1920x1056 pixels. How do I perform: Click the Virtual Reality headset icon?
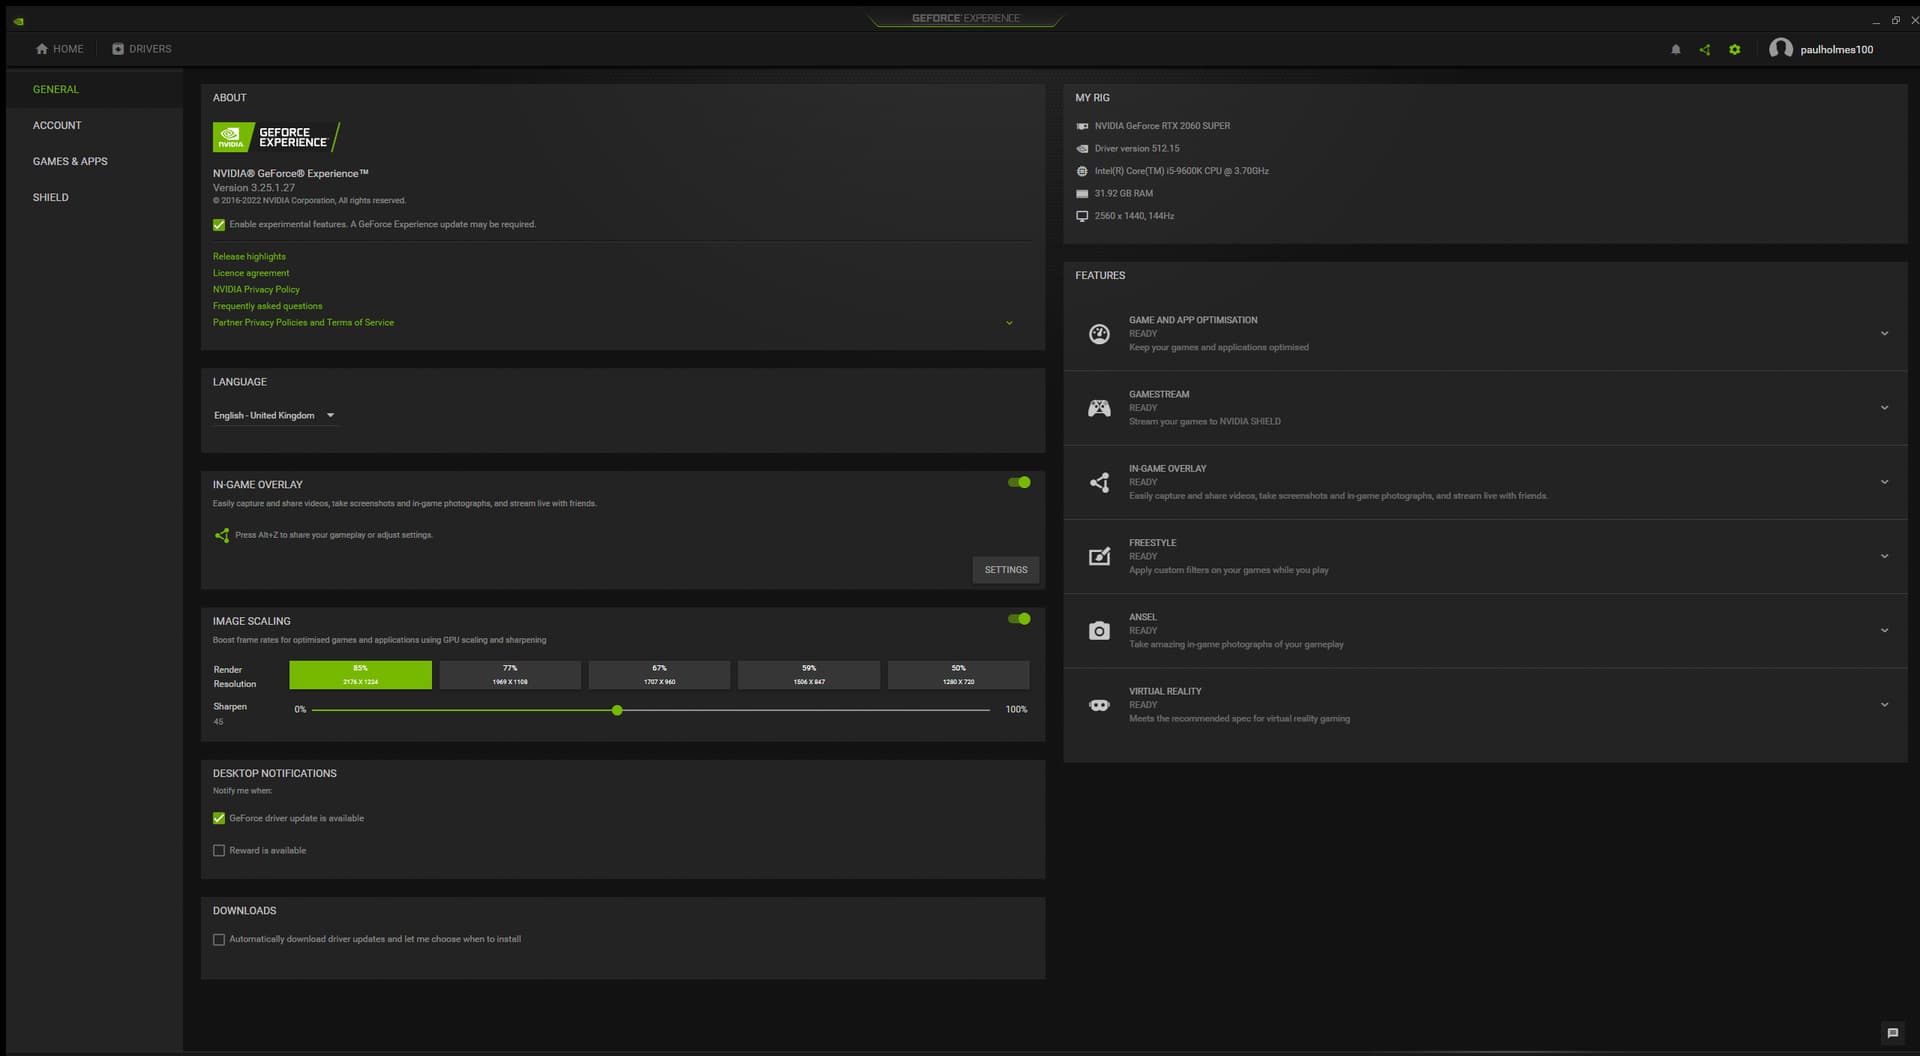tap(1099, 705)
